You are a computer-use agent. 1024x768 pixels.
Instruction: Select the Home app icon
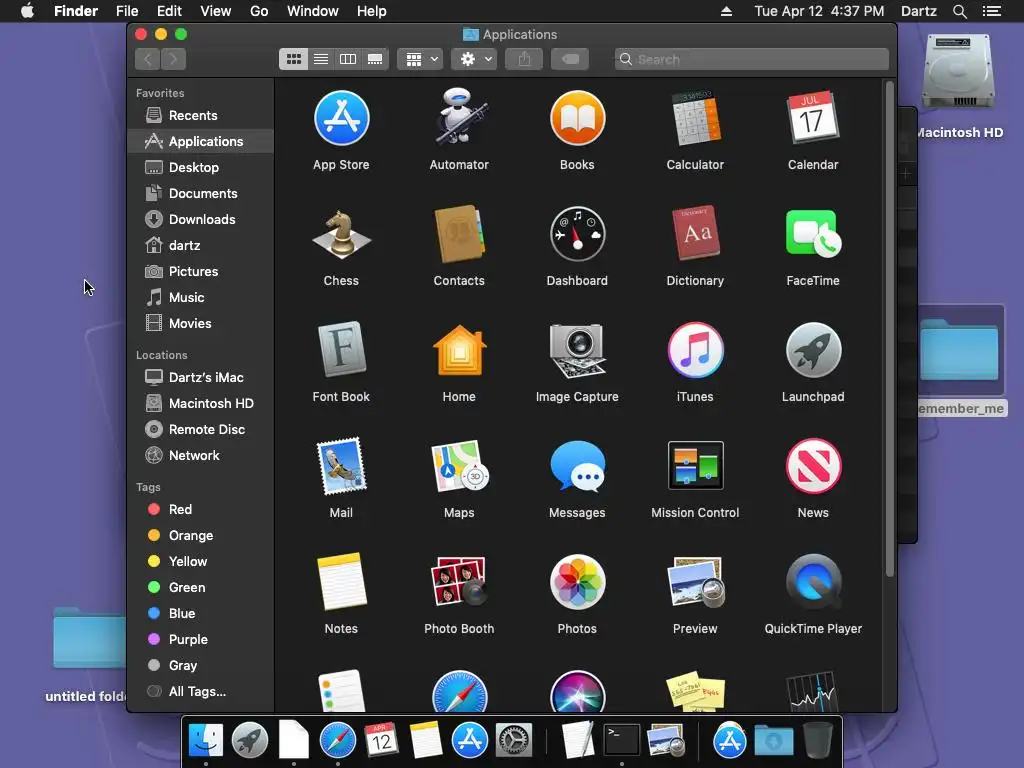point(459,350)
